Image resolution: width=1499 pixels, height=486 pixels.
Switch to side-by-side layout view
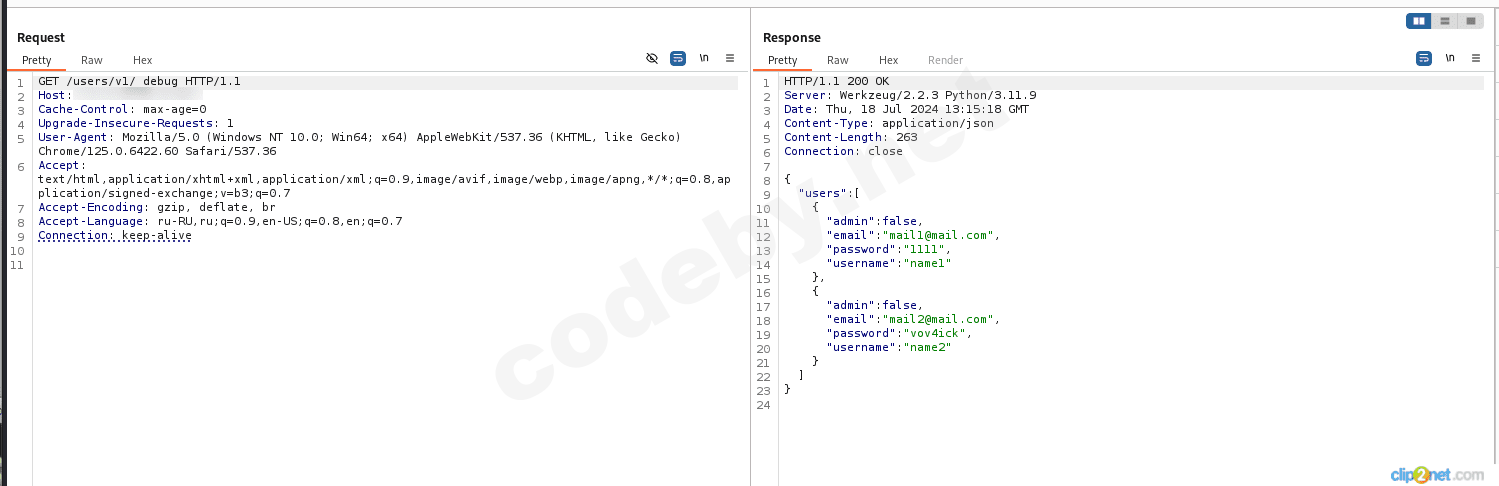(1419, 21)
